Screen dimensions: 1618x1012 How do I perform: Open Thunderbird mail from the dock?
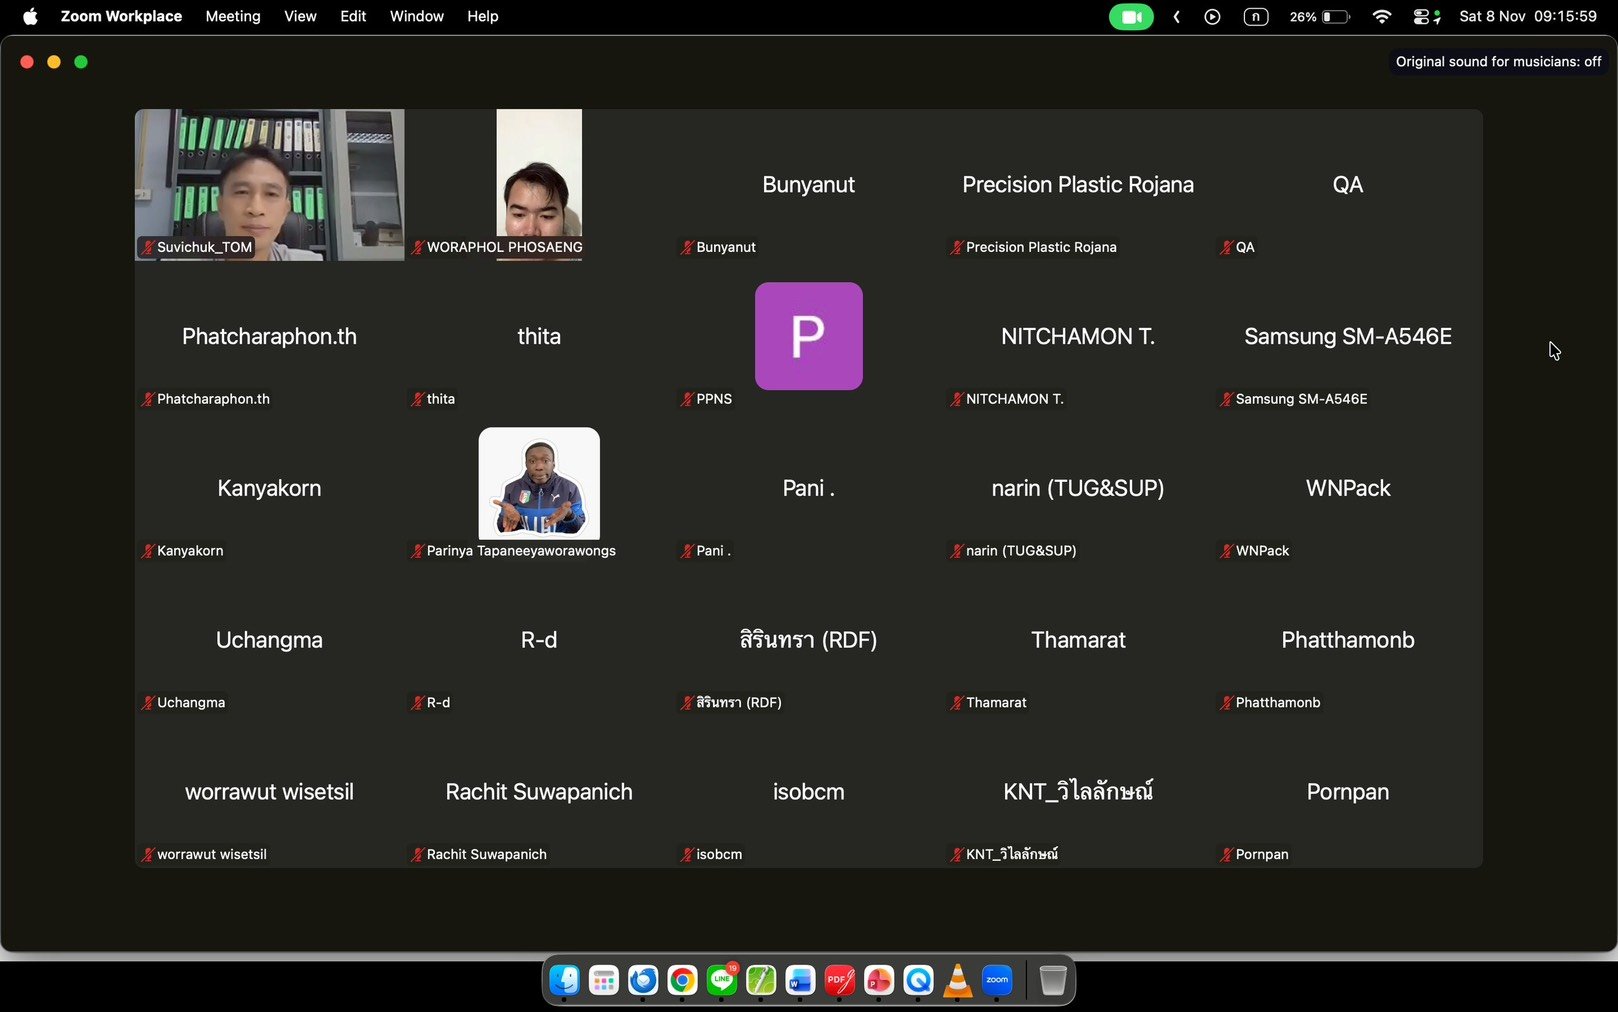pos(643,981)
